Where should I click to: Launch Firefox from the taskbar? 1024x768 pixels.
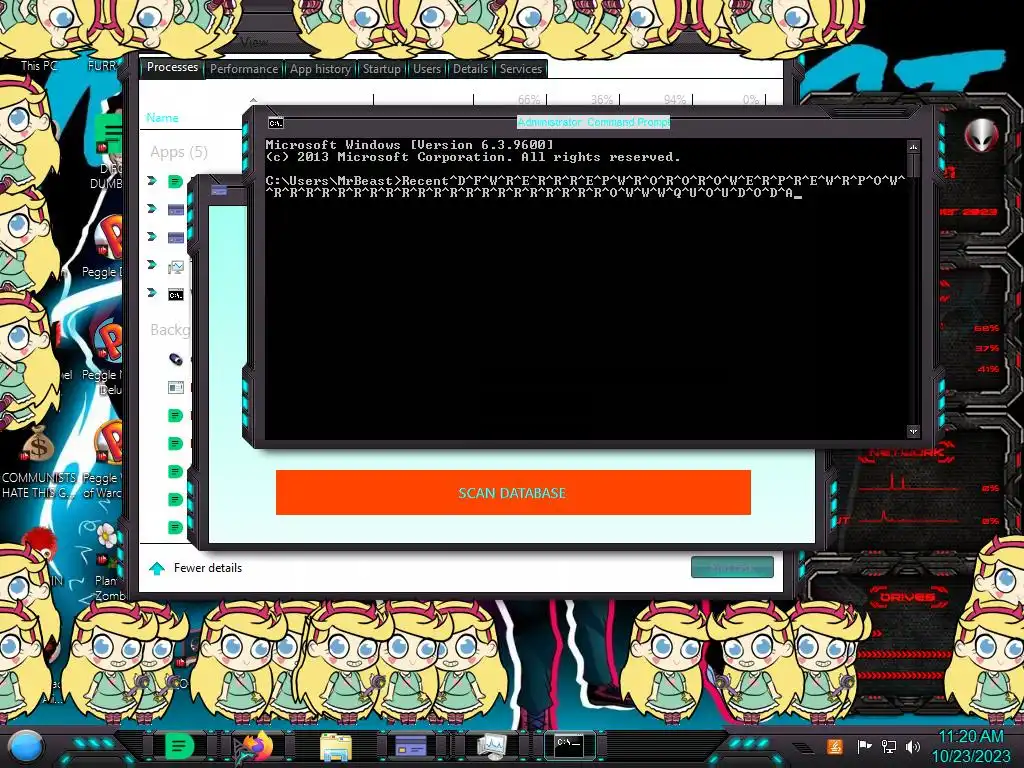tap(258, 746)
